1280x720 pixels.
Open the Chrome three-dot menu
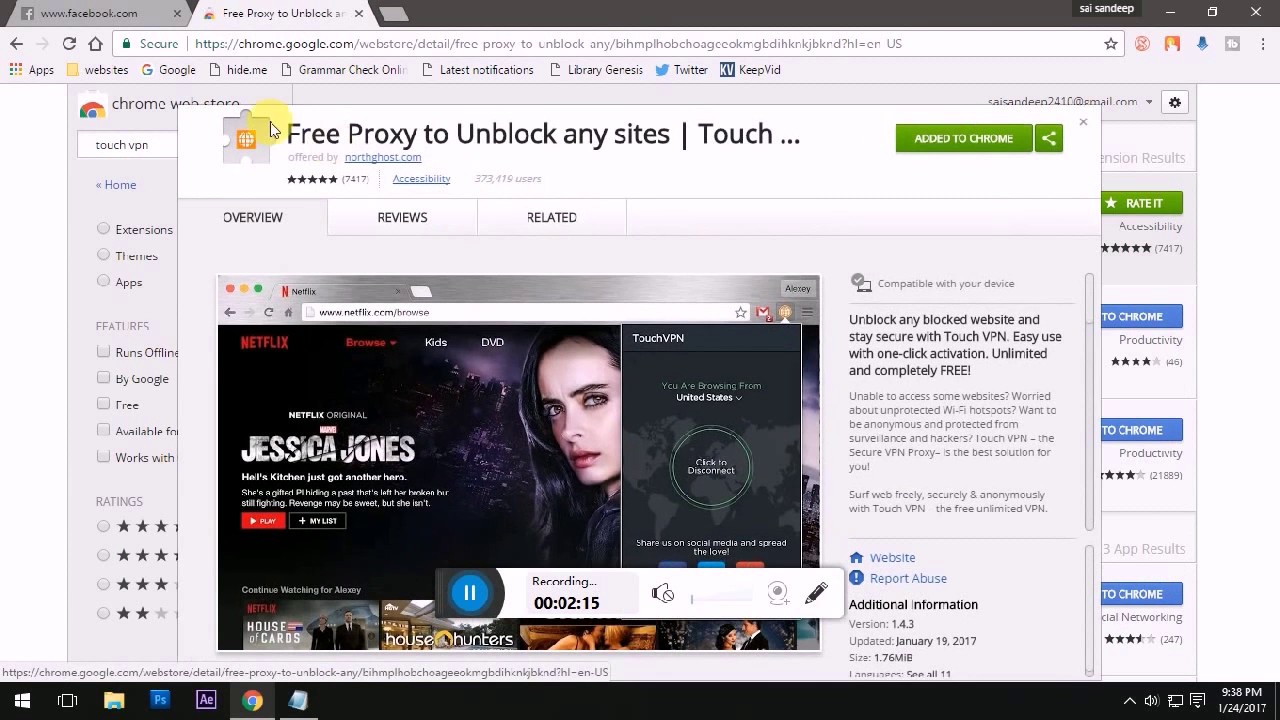pos(1262,43)
